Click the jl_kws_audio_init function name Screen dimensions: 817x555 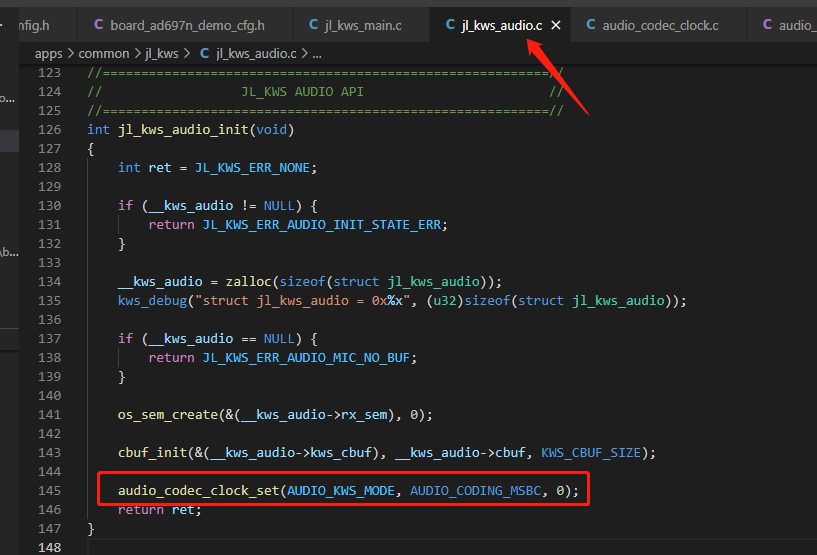[183, 129]
